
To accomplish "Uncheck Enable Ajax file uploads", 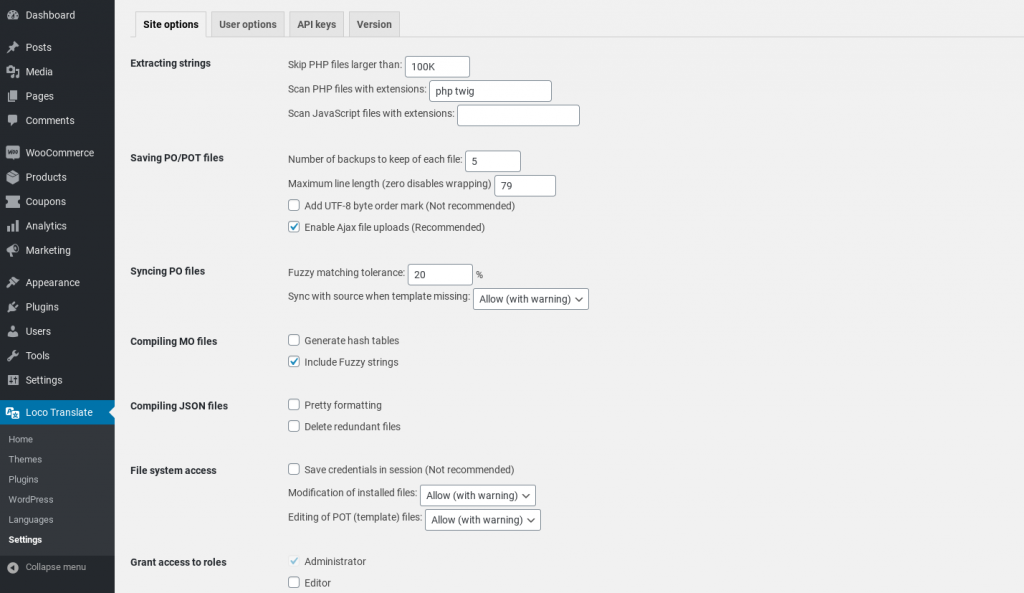I will (294, 227).
